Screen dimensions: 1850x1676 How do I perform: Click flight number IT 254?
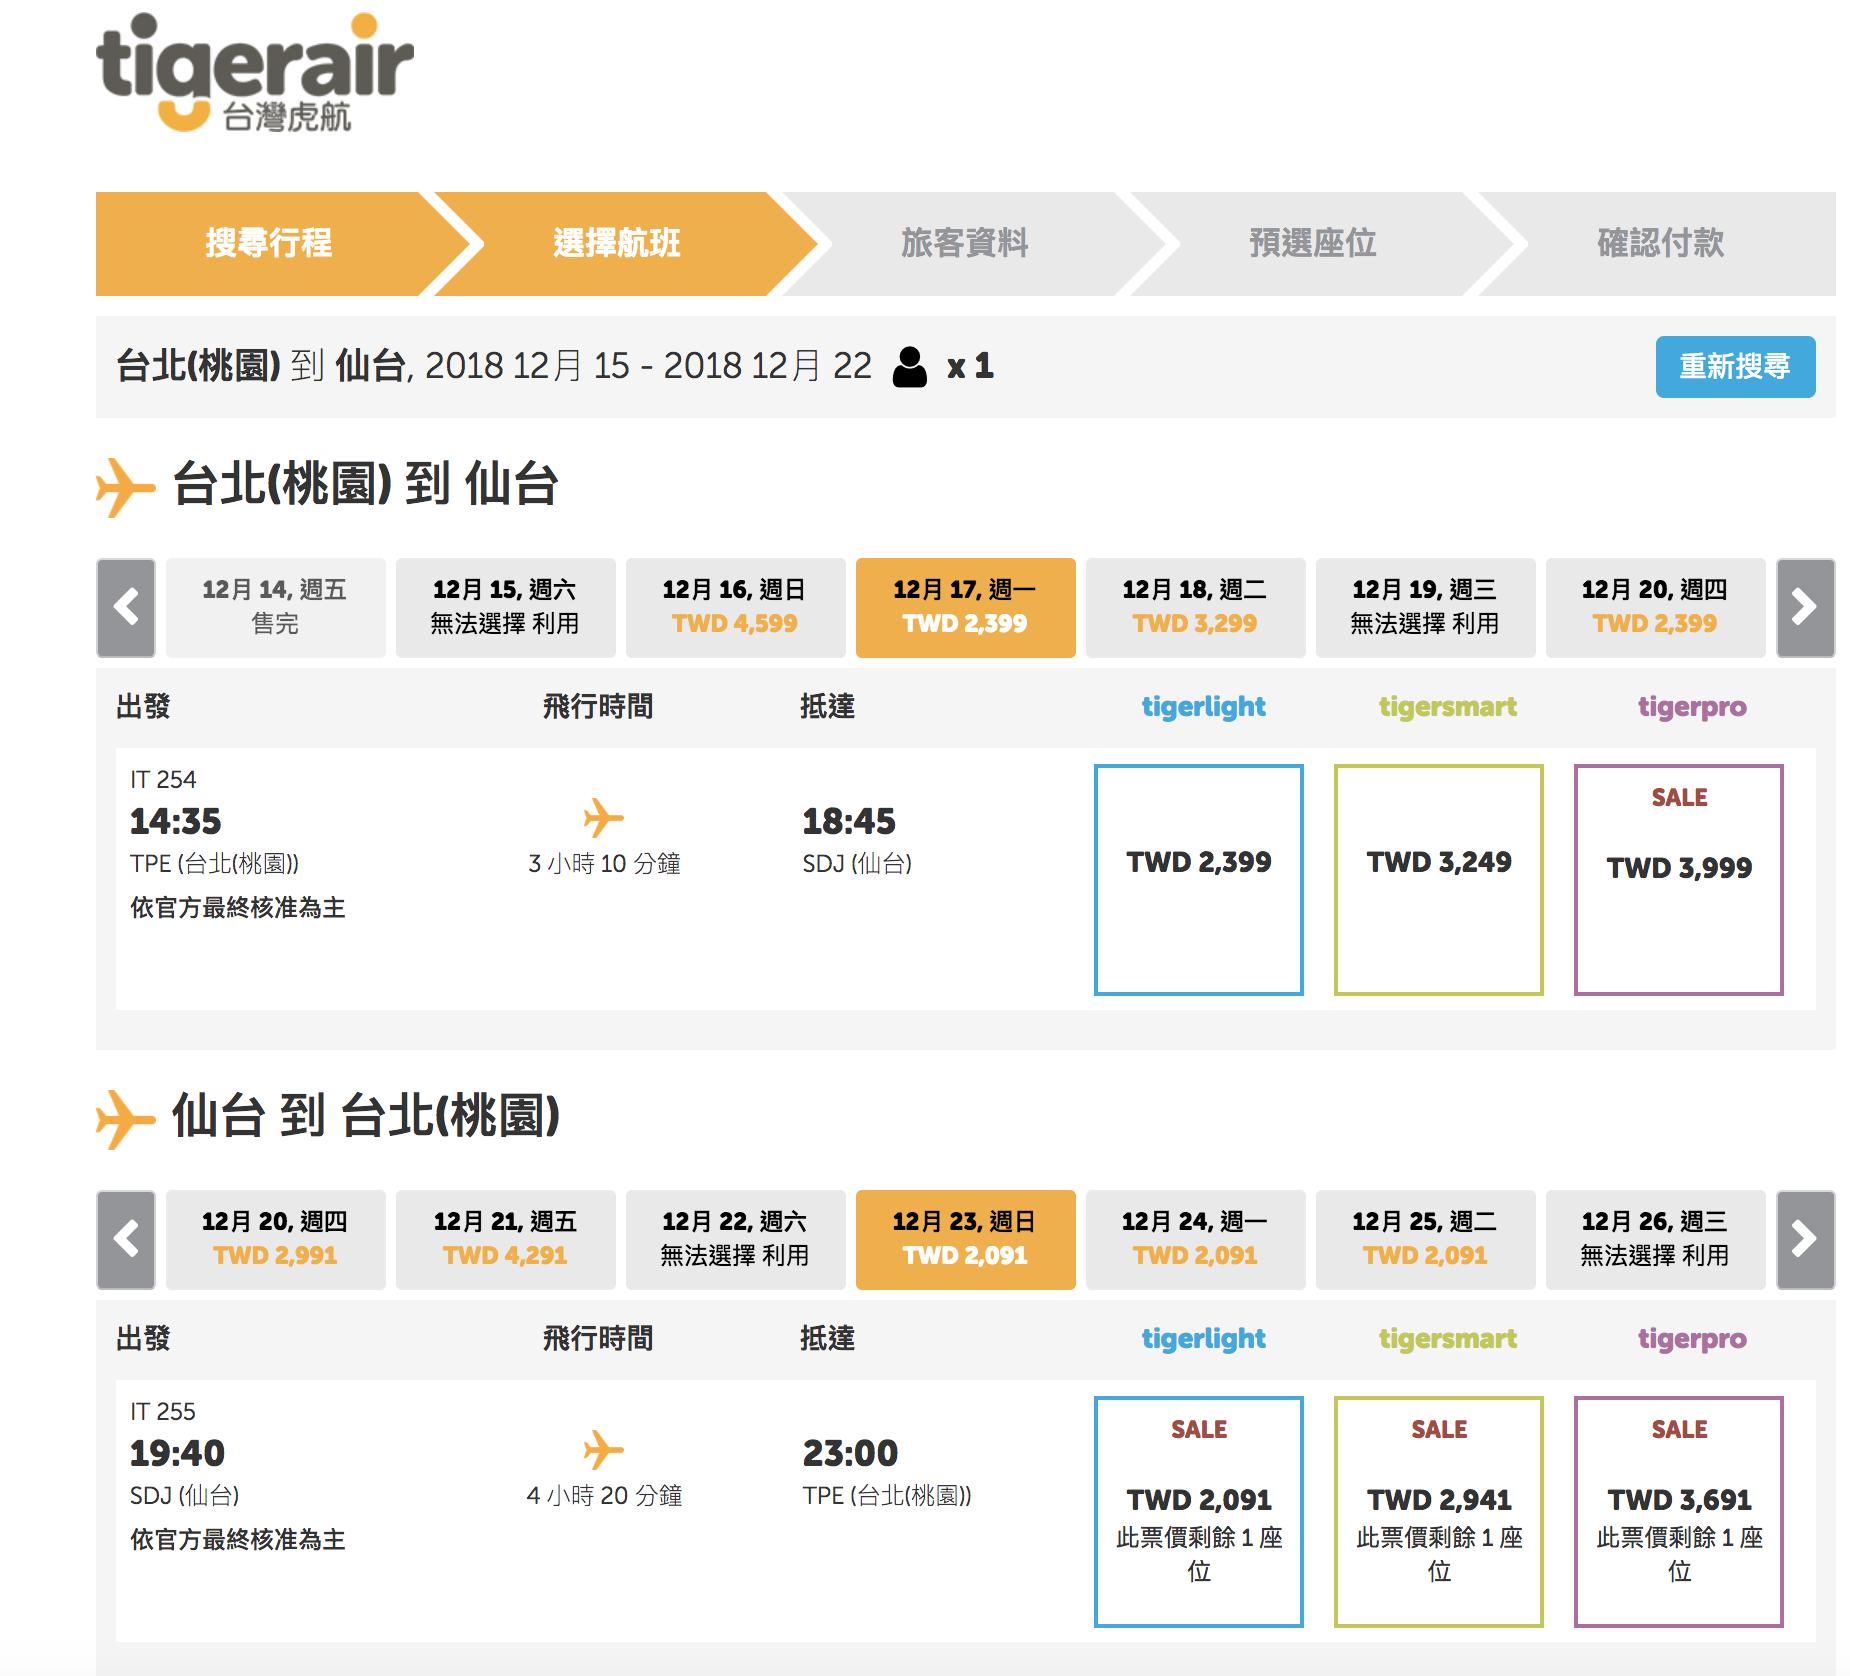tap(163, 779)
